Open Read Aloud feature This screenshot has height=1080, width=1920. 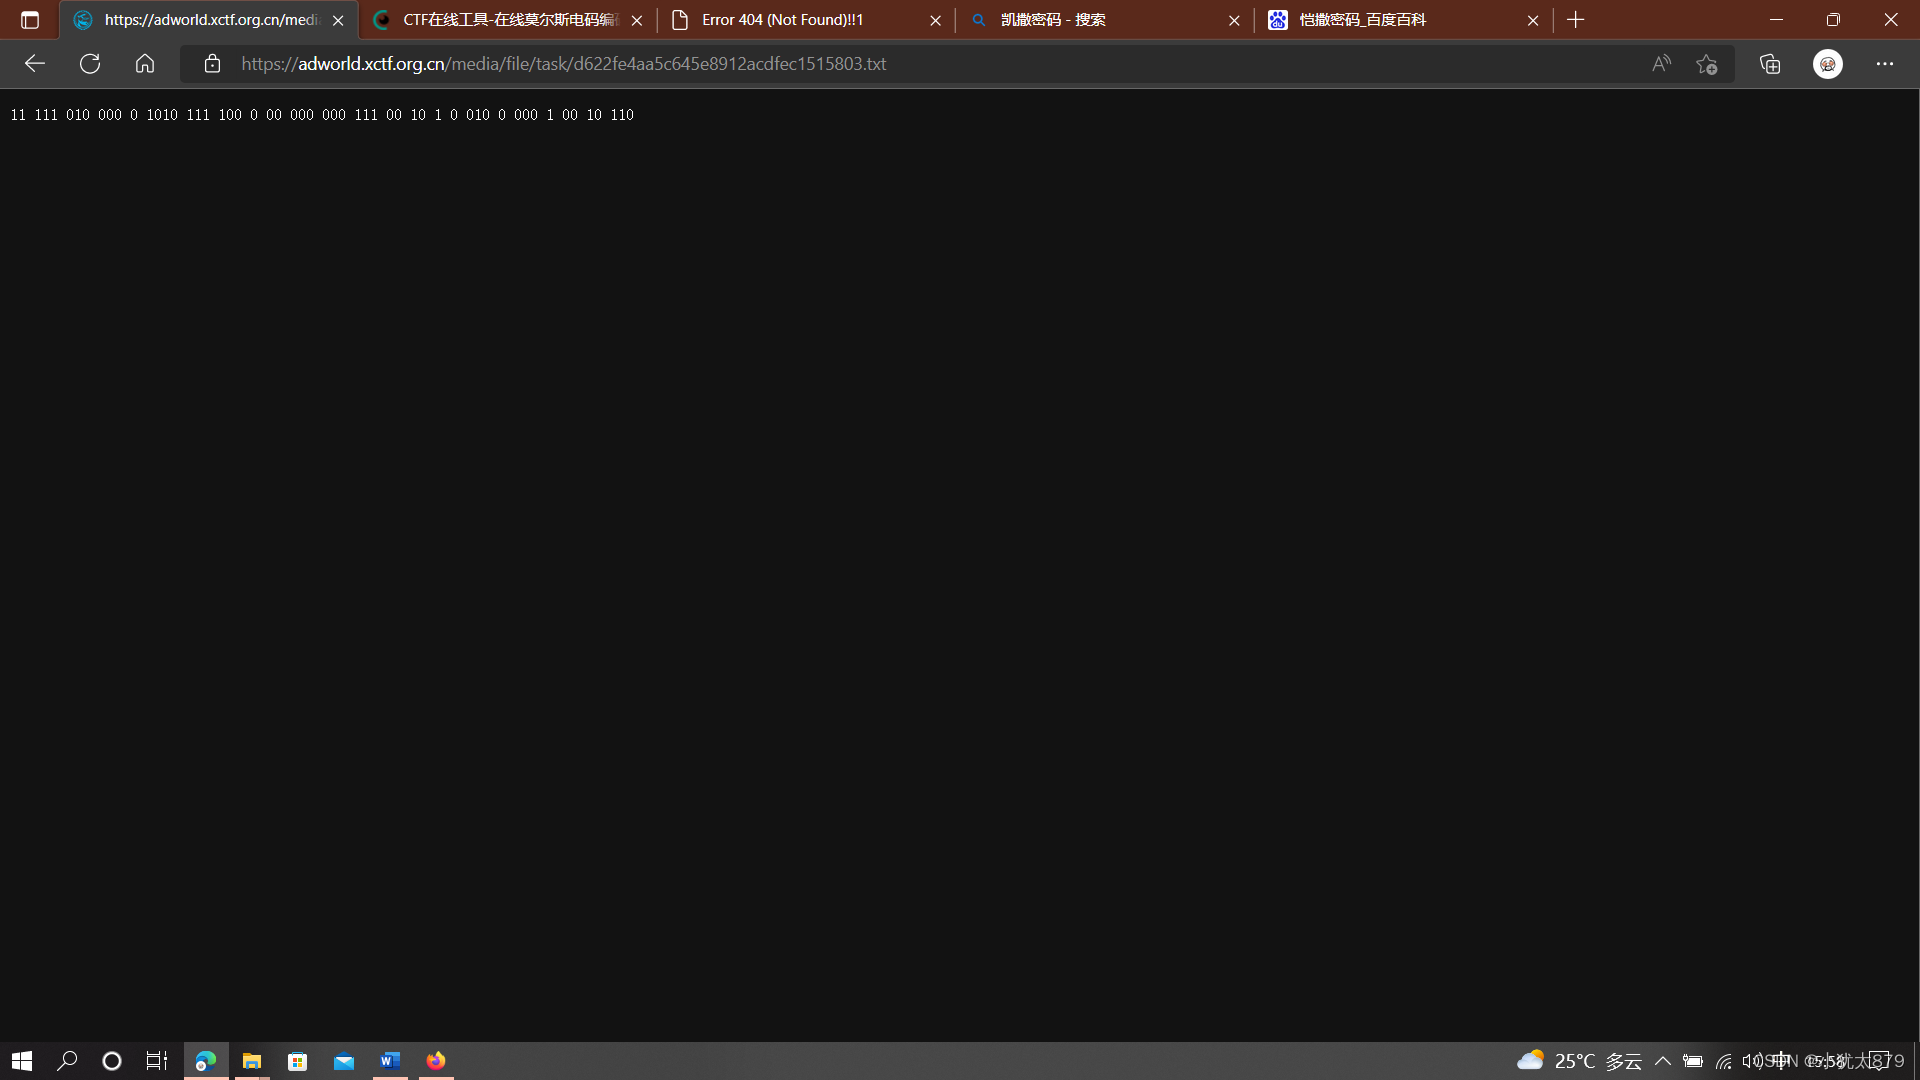(x=1661, y=64)
